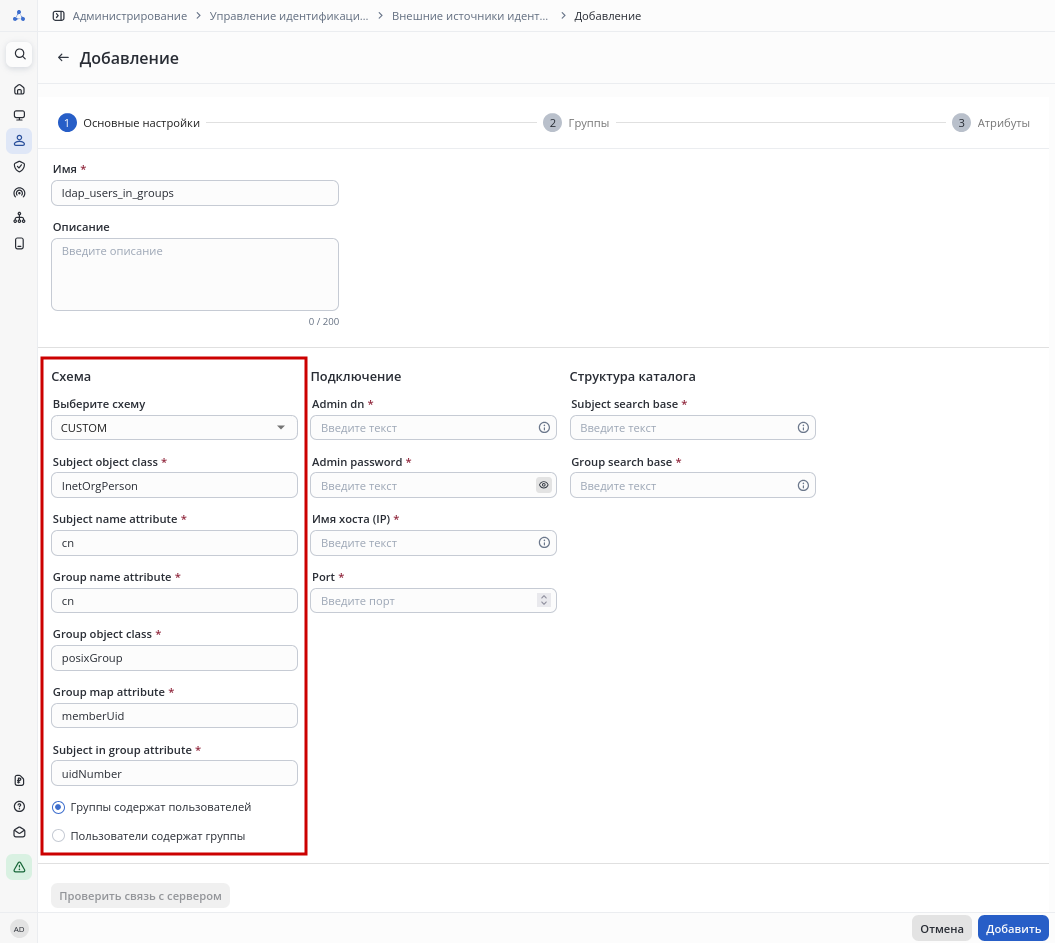This screenshot has height=944, width=1056.
Task: Go to the home icon in sidebar
Action: point(19,89)
